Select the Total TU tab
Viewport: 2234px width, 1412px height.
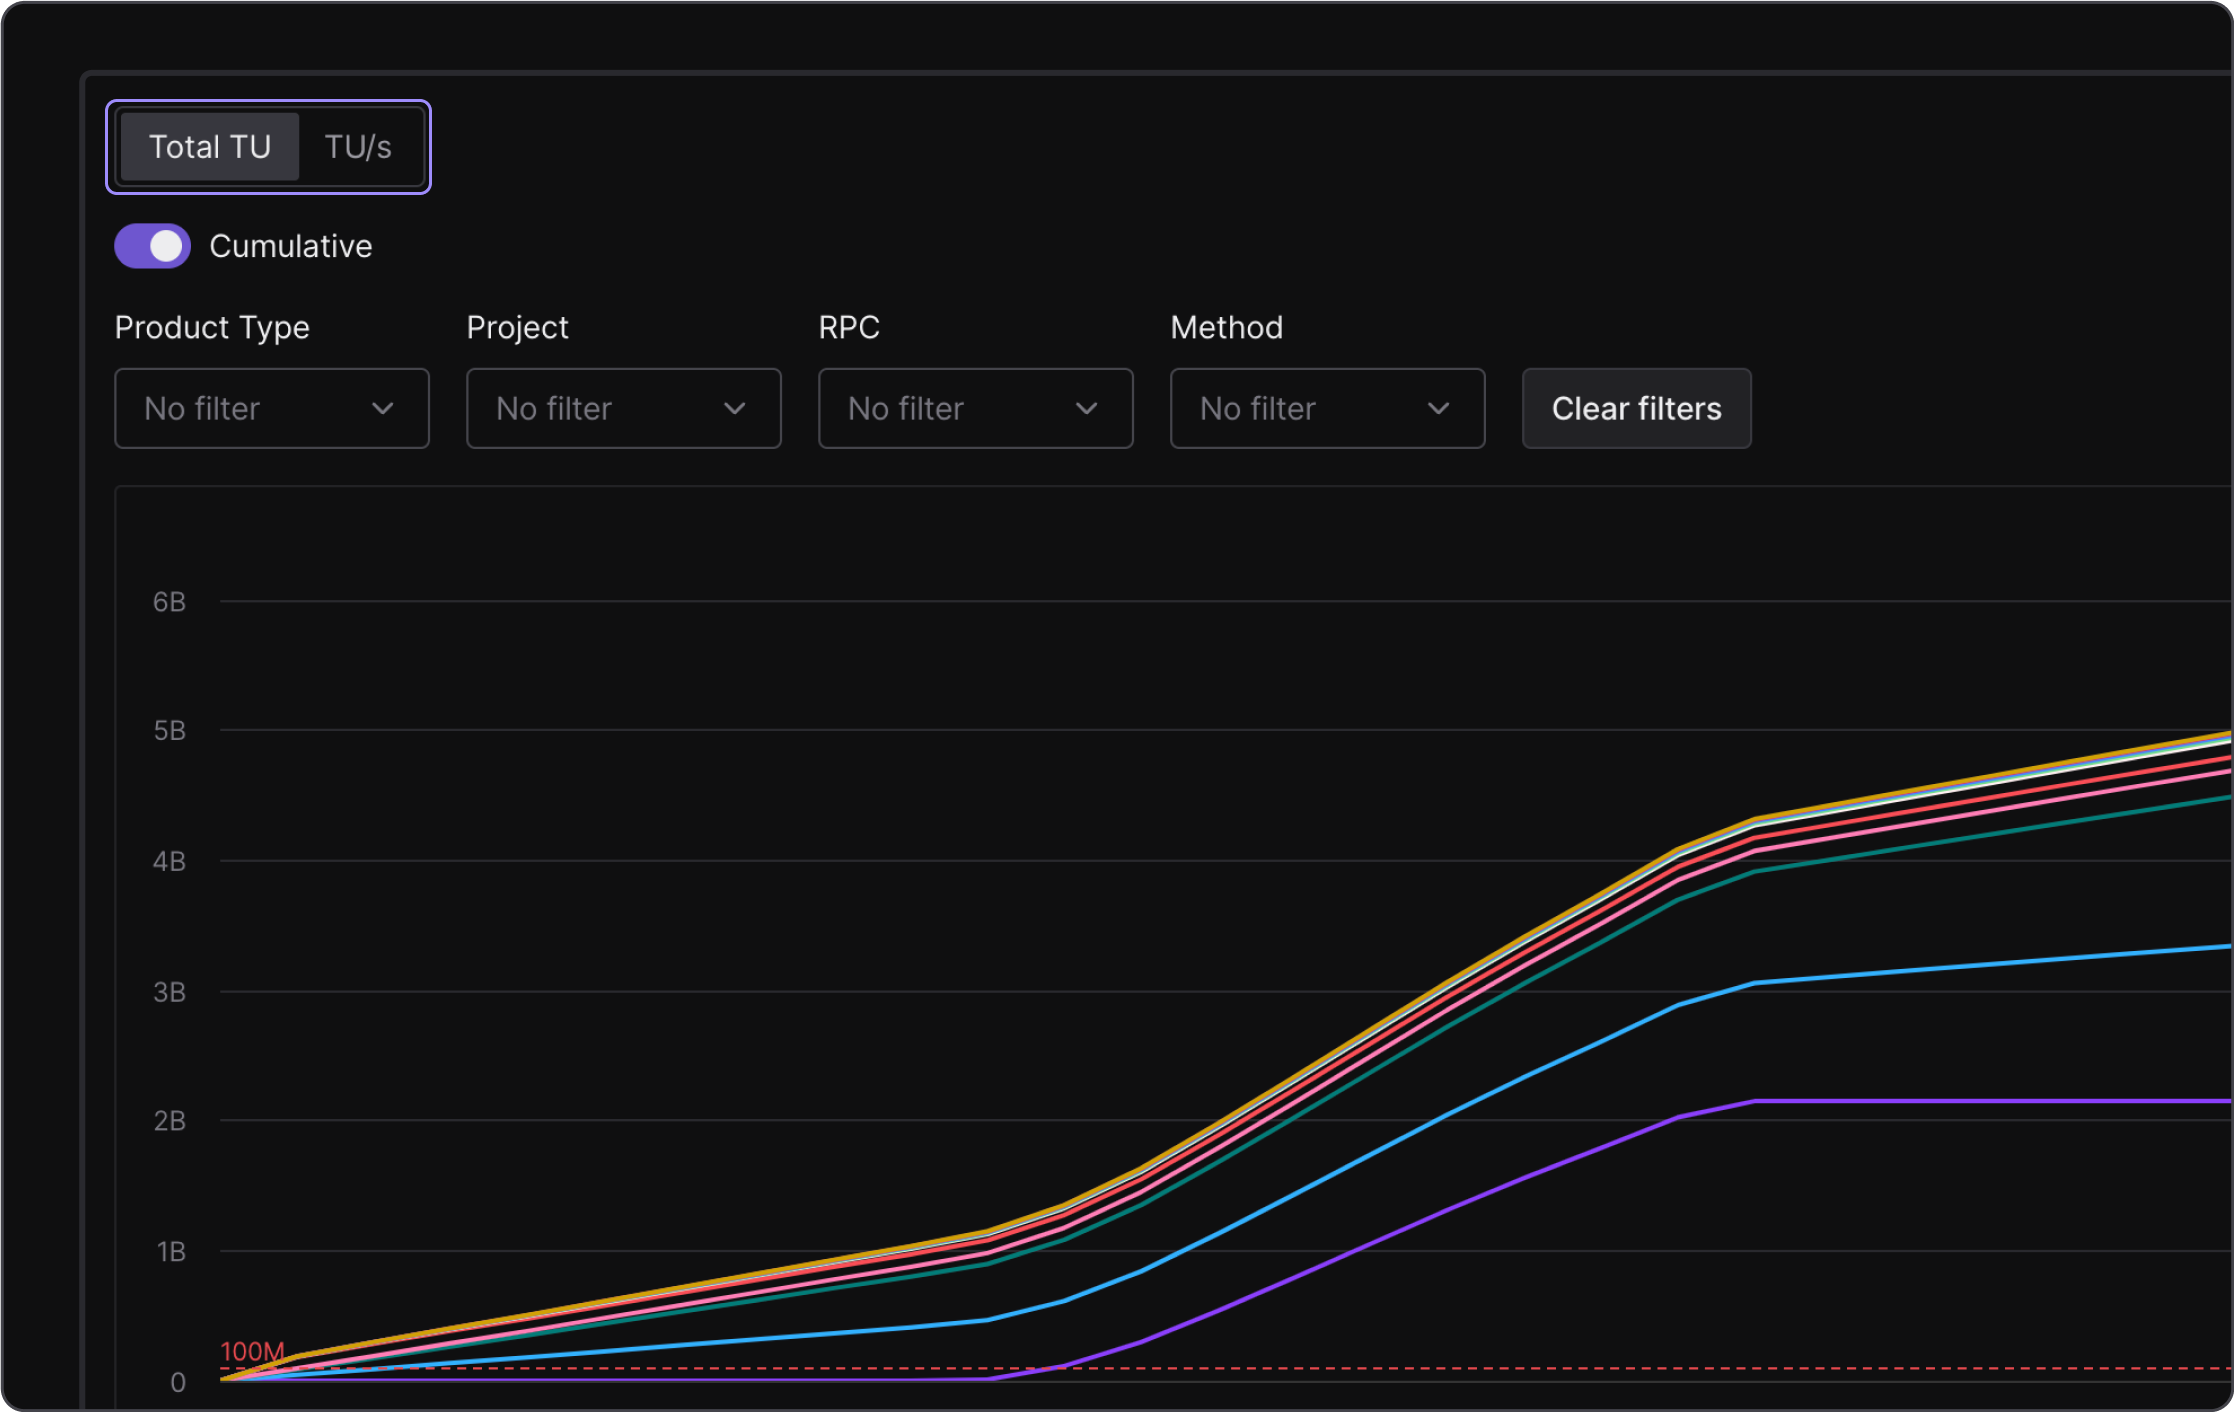point(210,146)
